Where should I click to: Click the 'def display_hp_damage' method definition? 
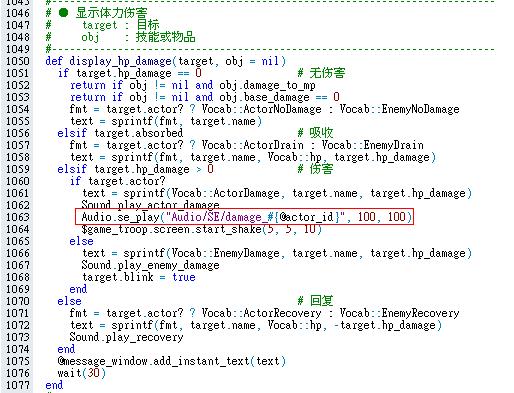tap(165, 61)
